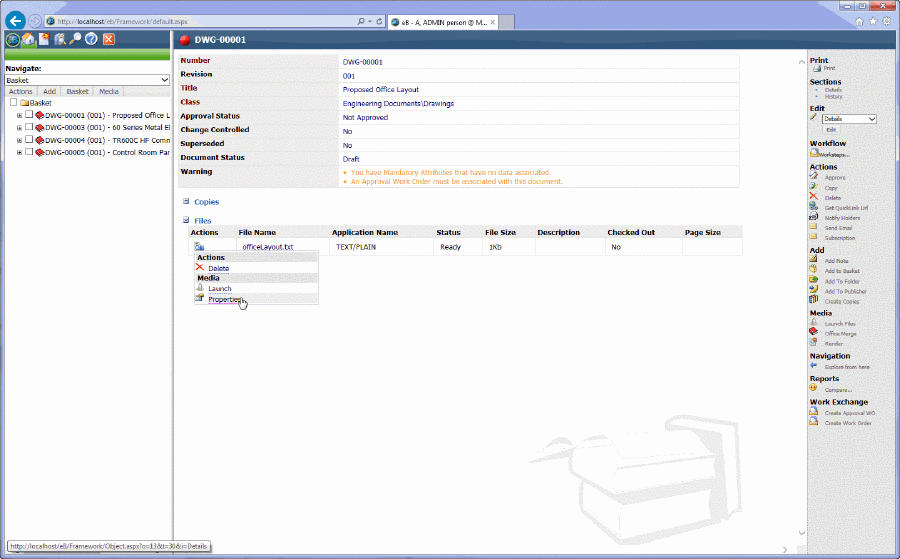Check the DWG-00004 tree checkbox
The image size is (900, 559).
pyautogui.click(x=29, y=139)
